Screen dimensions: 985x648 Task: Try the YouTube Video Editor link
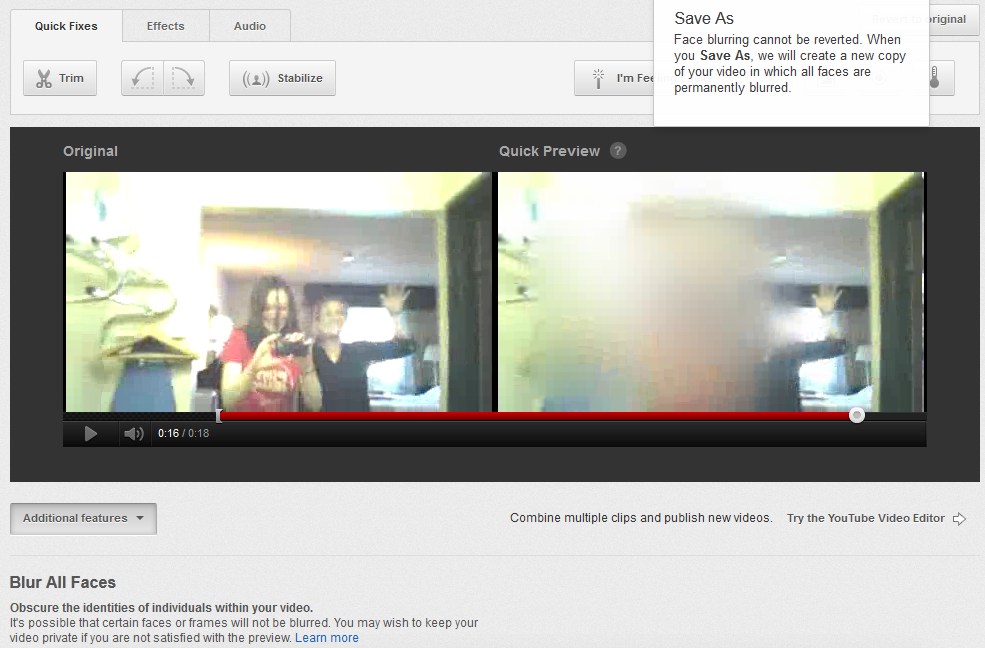coord(866,518)
